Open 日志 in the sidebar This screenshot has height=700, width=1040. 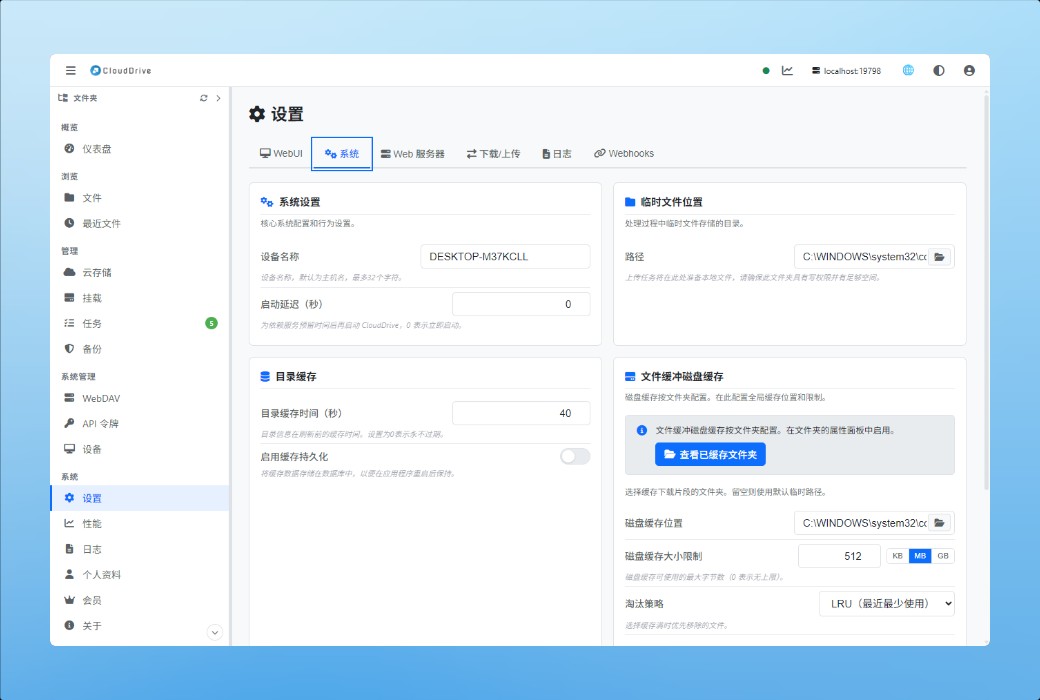[x=140, y=549]
